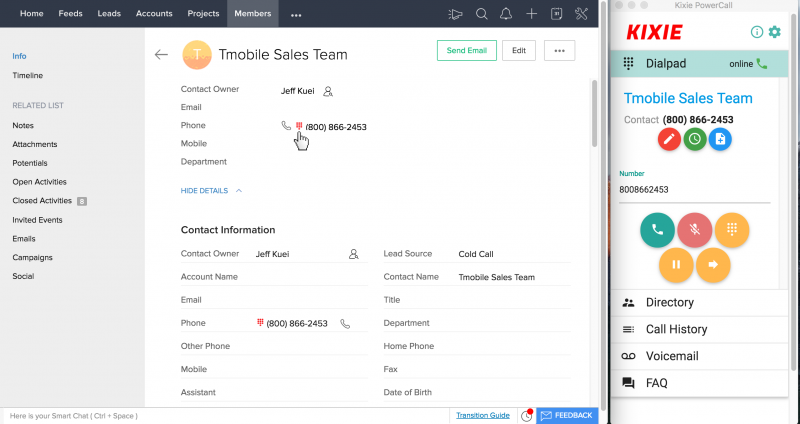Open Social in the related list
Viewport: 800px width, 424px height.
[x=23, y=277]
